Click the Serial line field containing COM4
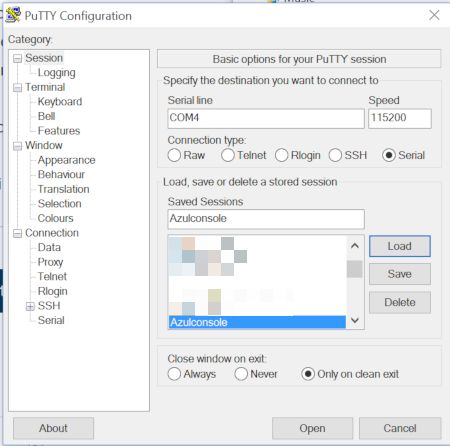This screenshot has height=446, width=450. (x=266, y=118)
